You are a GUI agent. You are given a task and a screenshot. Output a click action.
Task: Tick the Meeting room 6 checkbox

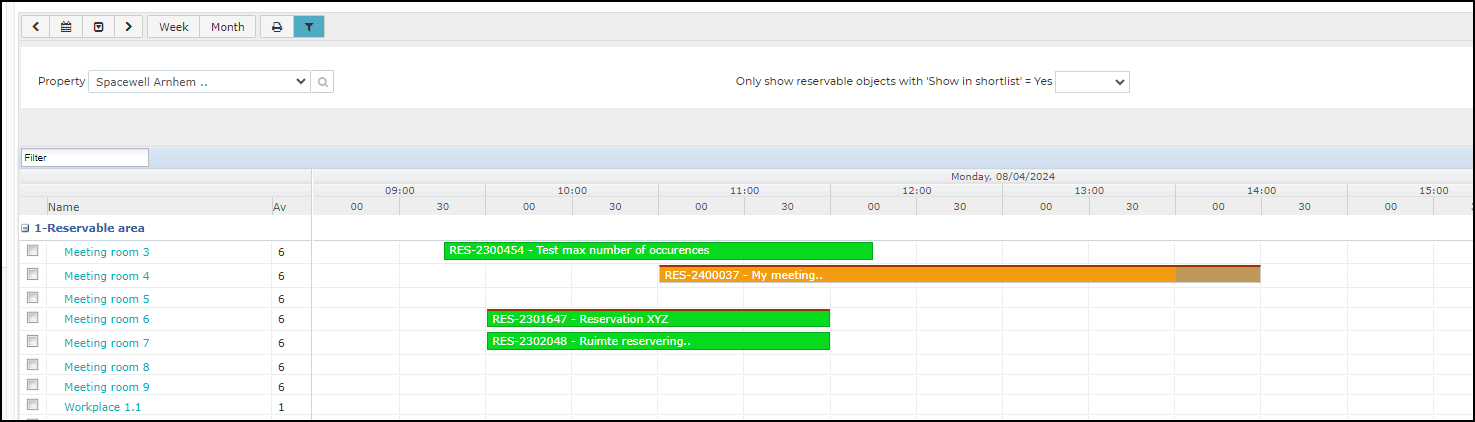coord(33,318)
